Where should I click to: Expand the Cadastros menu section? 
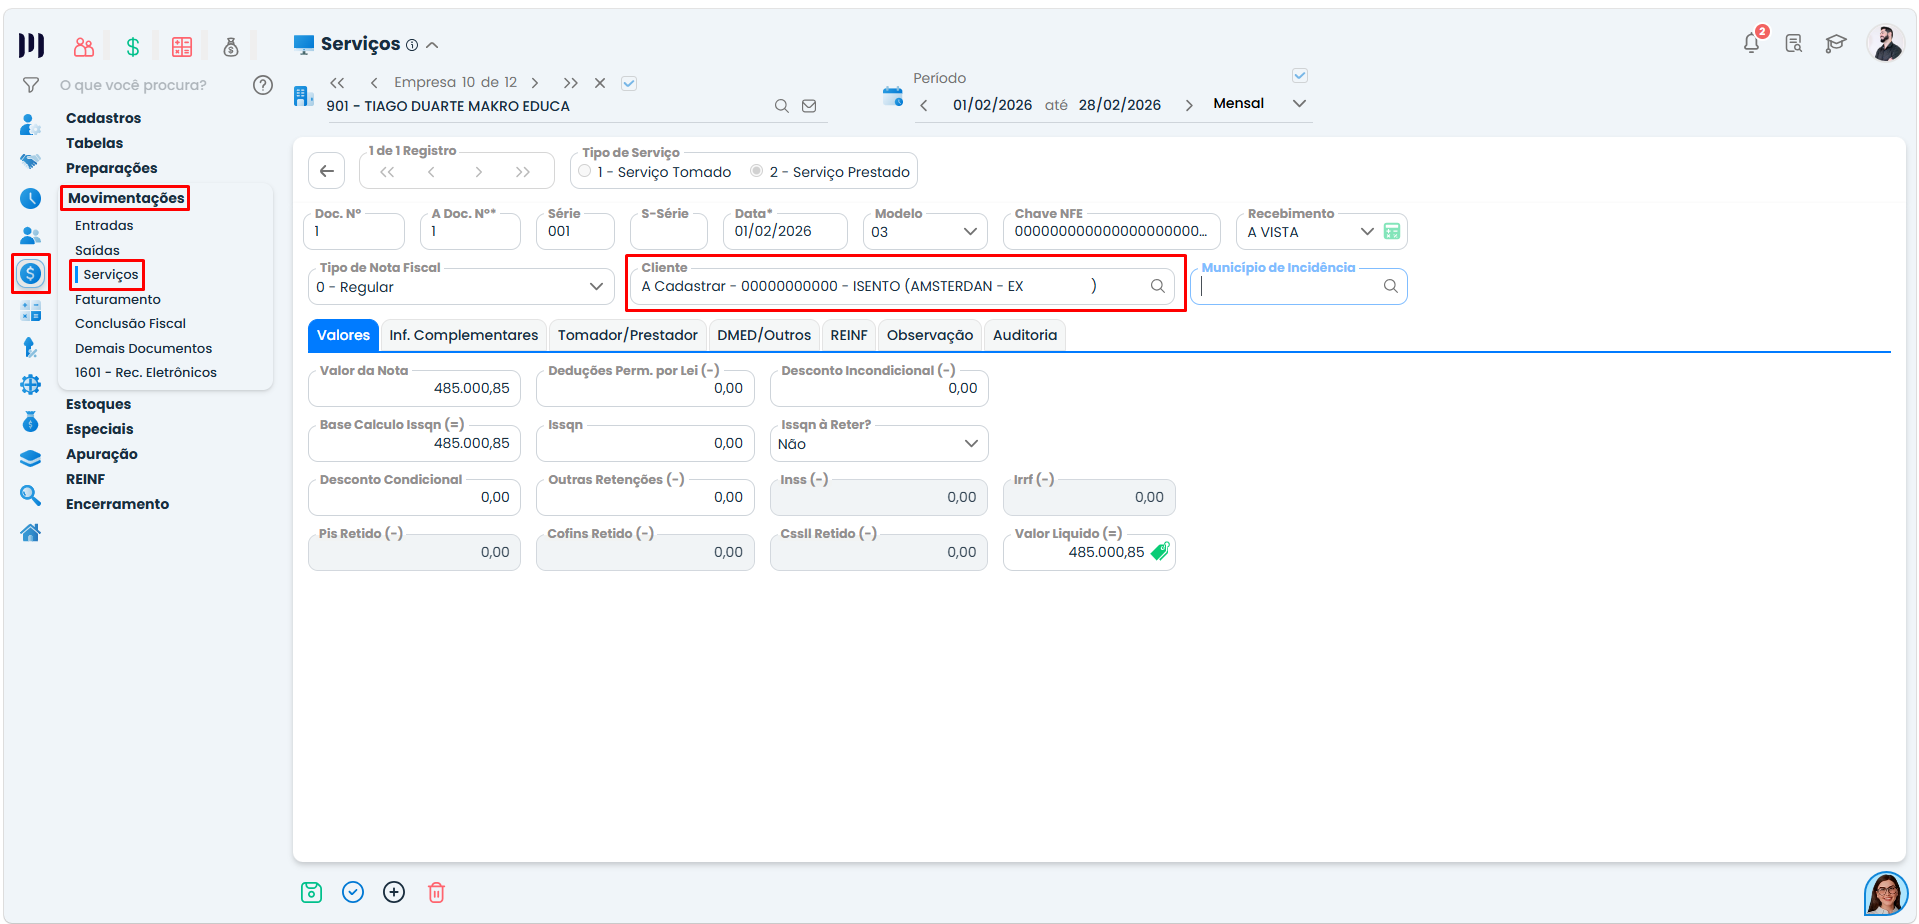pyautogui.click(x=104, y=118)
